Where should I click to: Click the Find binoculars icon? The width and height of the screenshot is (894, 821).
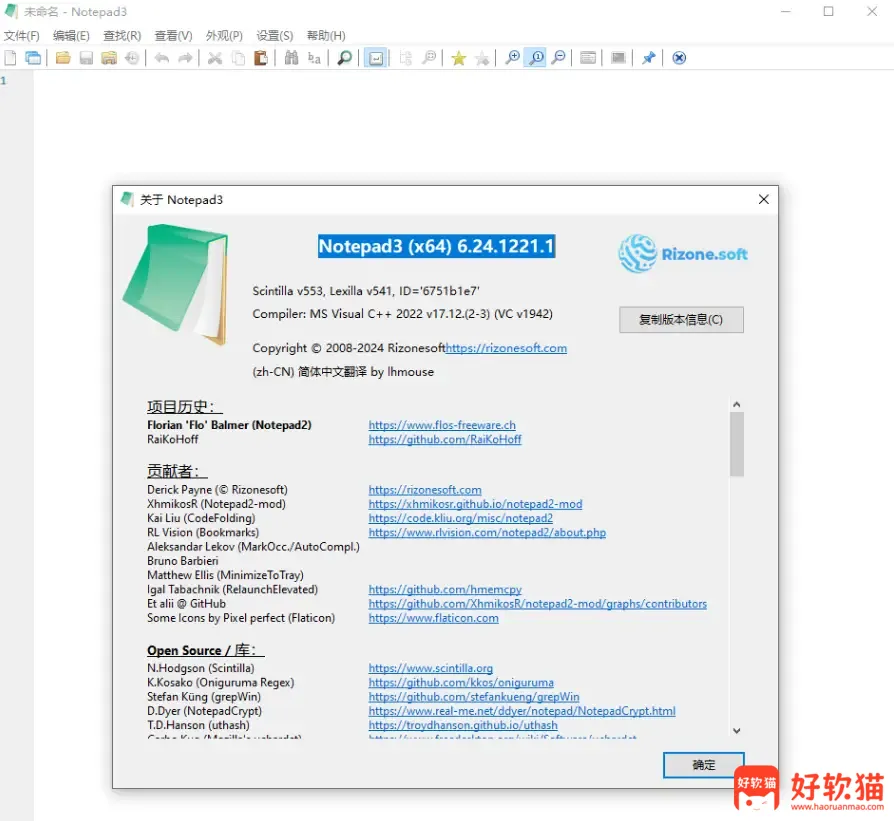(x=291, y=58)
